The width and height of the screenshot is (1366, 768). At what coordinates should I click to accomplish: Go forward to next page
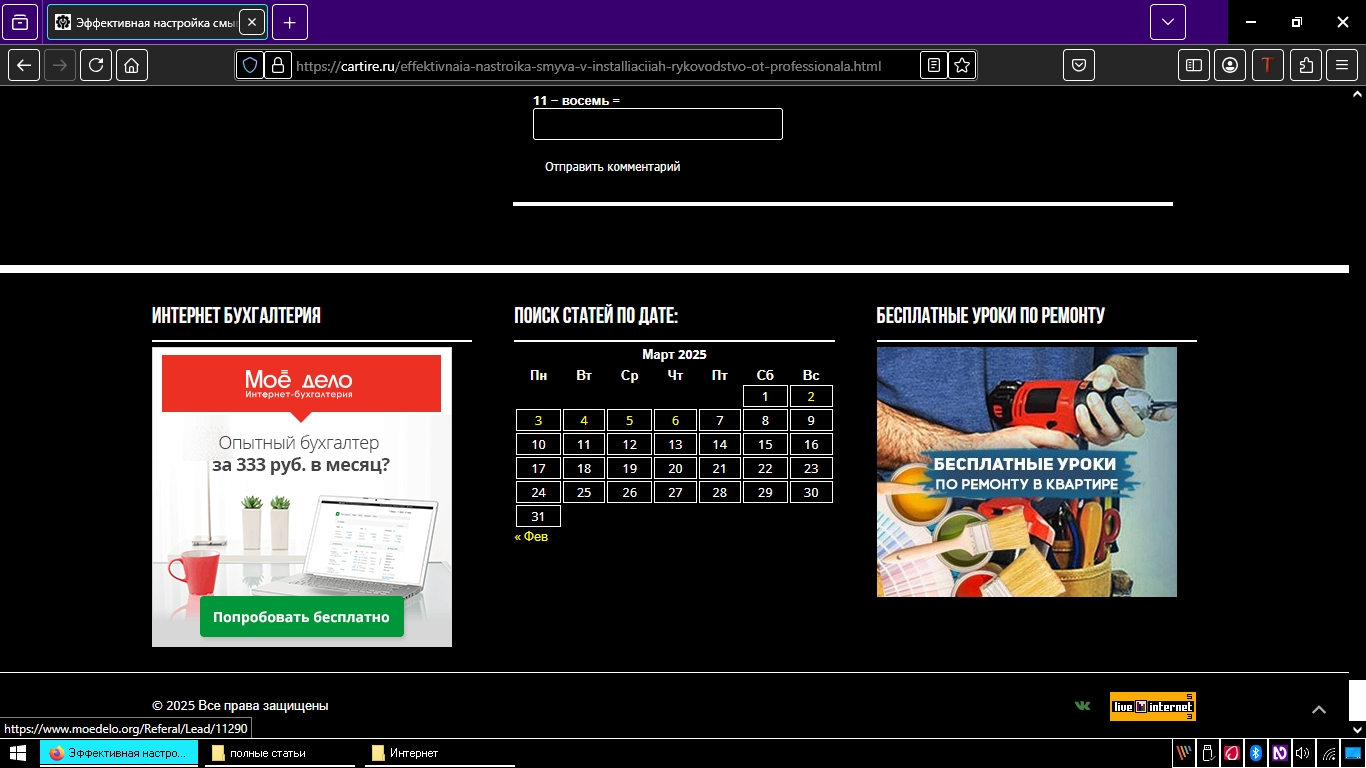point(60,65)
